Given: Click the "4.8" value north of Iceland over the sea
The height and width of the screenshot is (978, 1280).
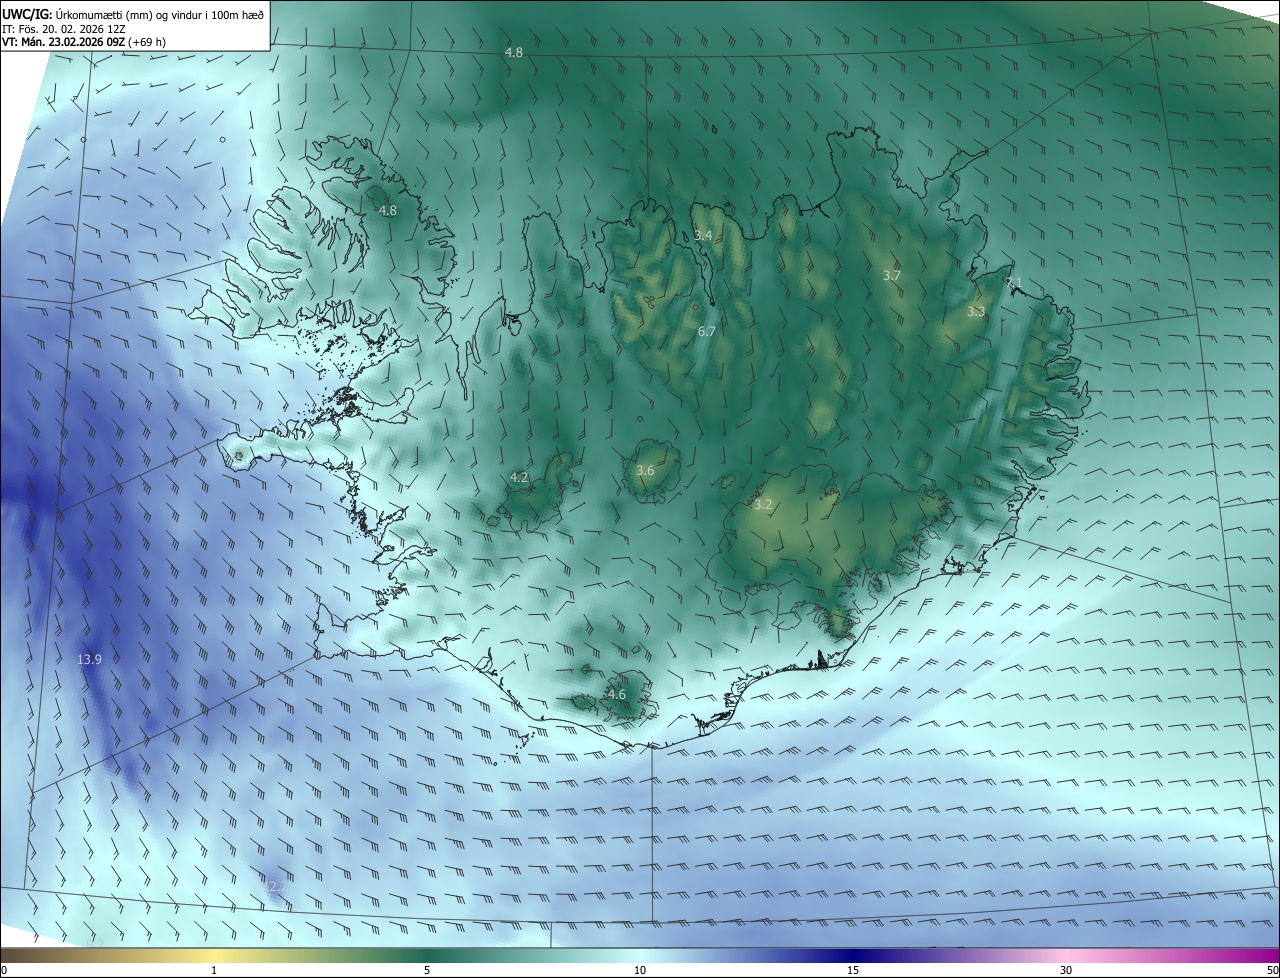Looking at the screenshot, I should click(x=513, y=52).
